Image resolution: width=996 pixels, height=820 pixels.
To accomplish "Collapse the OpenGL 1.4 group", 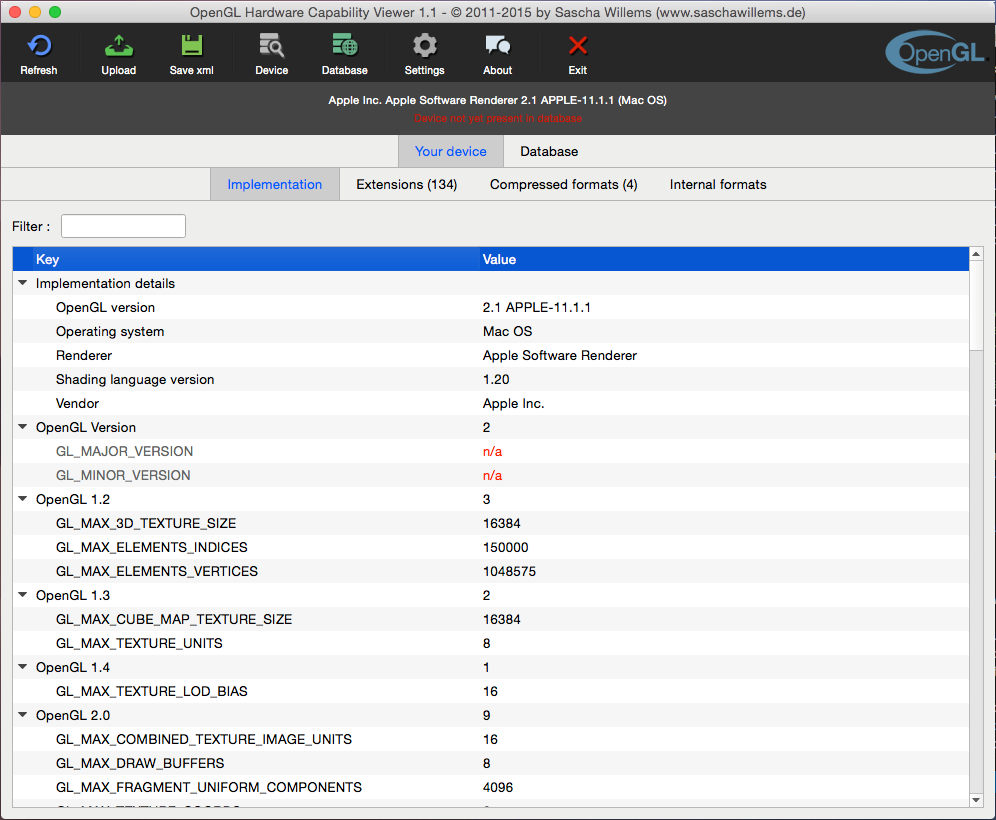I will (x=23, y=667).
